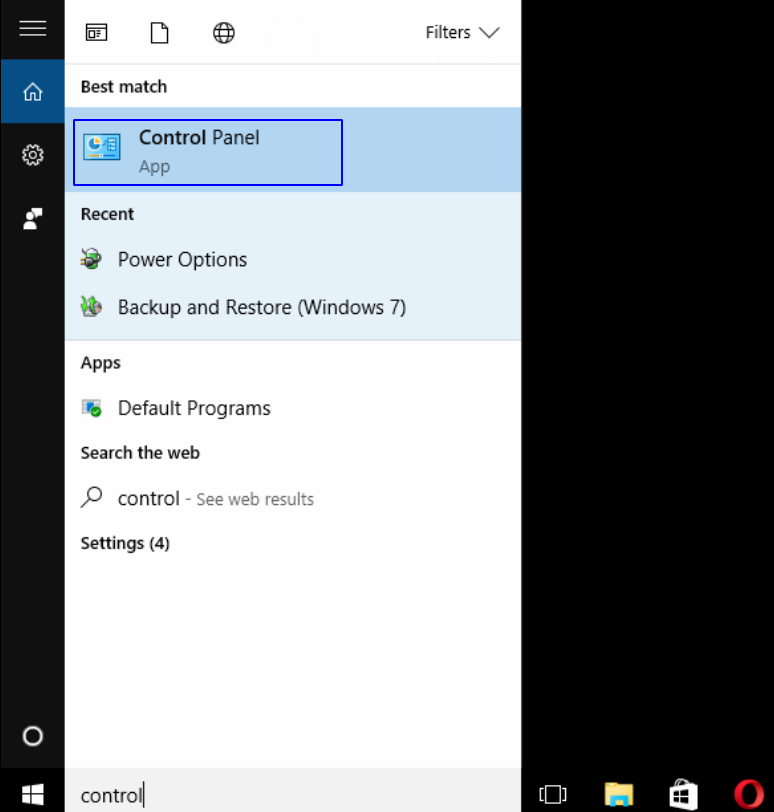Search the web for control
This screenshot has width=774, height=812.
point(293,498)
